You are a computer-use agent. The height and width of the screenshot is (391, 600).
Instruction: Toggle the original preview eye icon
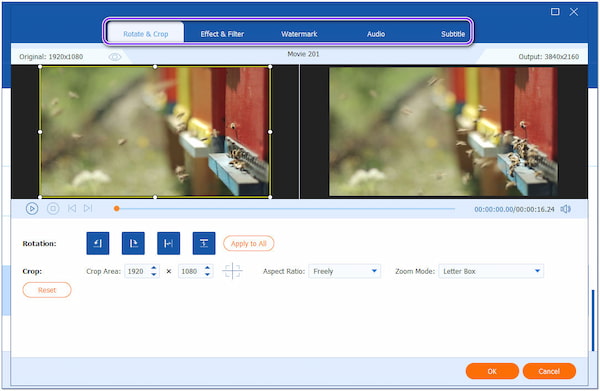coord(114,57)
